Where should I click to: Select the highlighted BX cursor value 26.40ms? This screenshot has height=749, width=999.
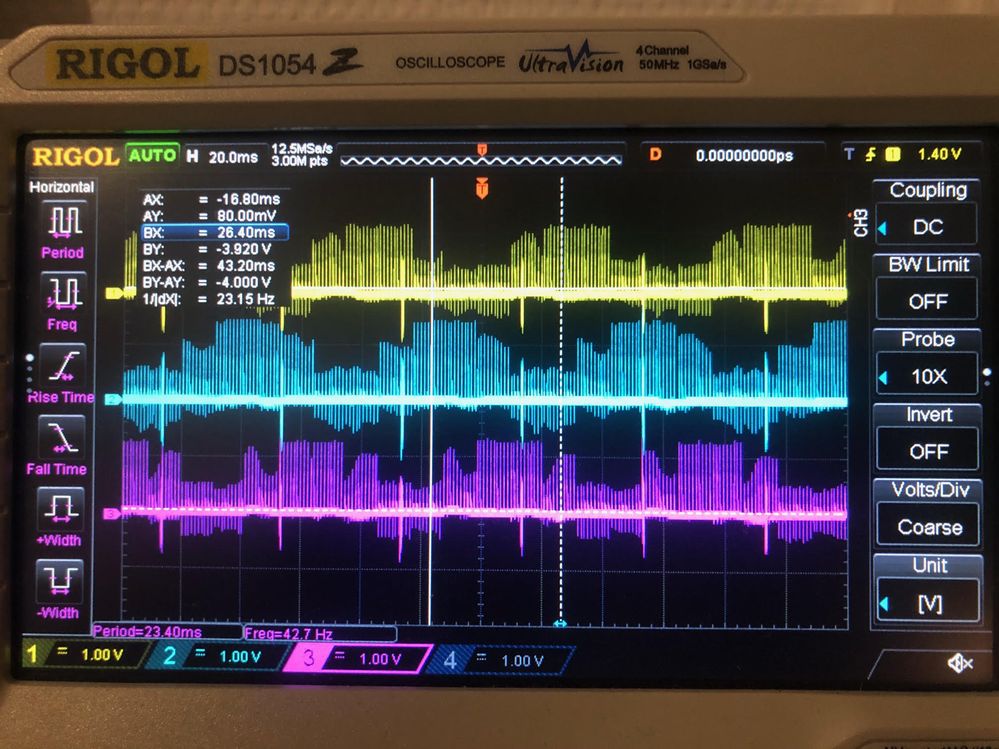click(x=215, y=232)
